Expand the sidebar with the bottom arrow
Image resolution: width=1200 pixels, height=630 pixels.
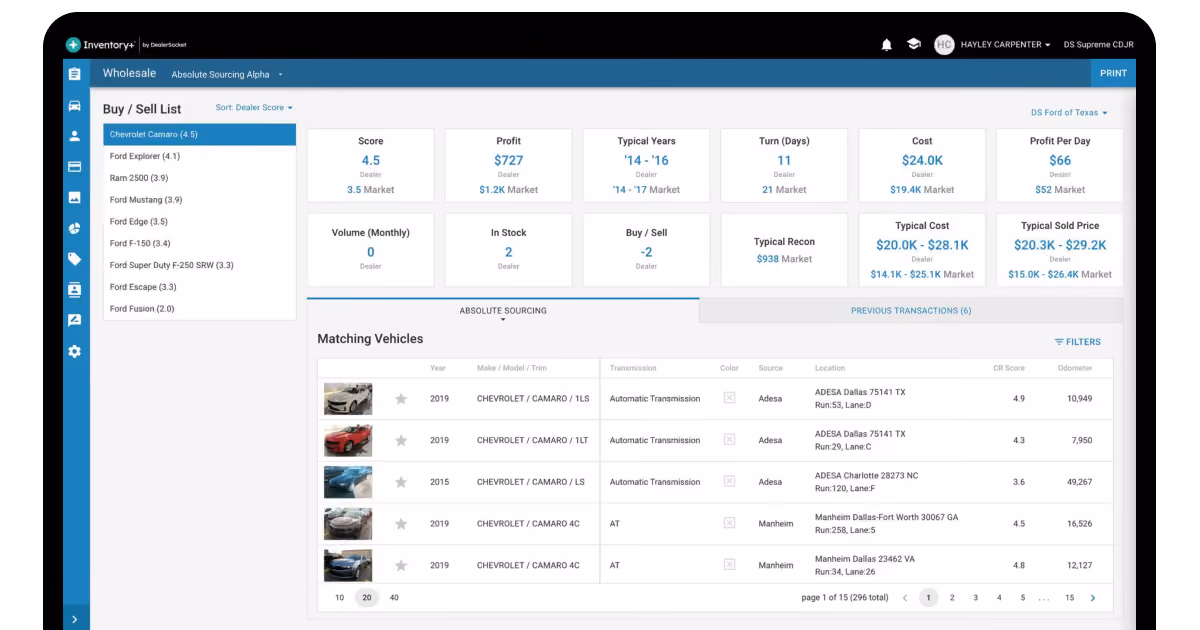pos(75,620)
